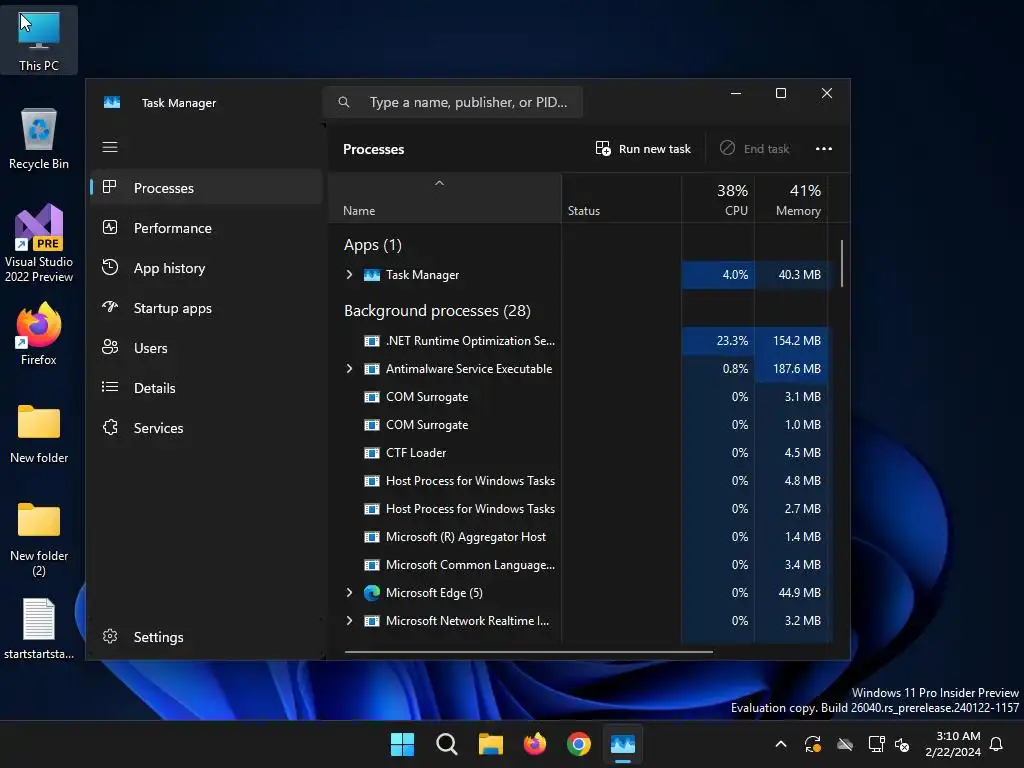Select This PC desktop icon

(x=39, y=40)
